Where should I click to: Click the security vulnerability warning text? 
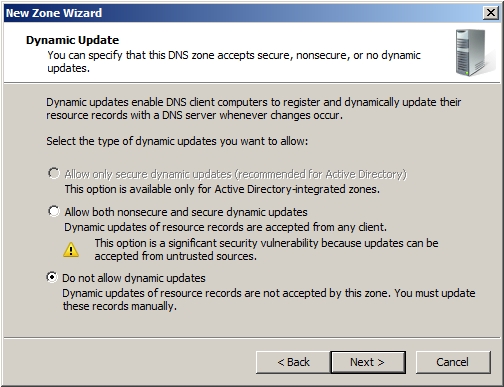[x=266, y=250]
